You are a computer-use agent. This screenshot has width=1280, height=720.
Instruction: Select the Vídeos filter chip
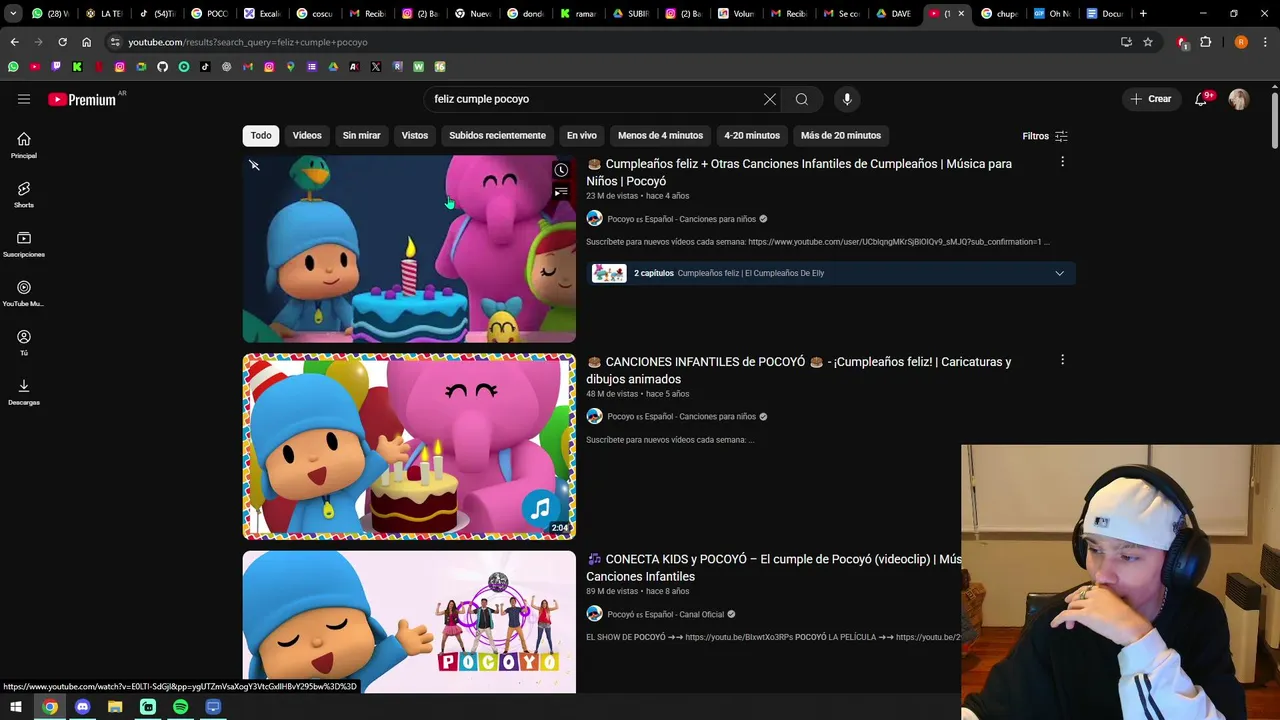[307, 136]
